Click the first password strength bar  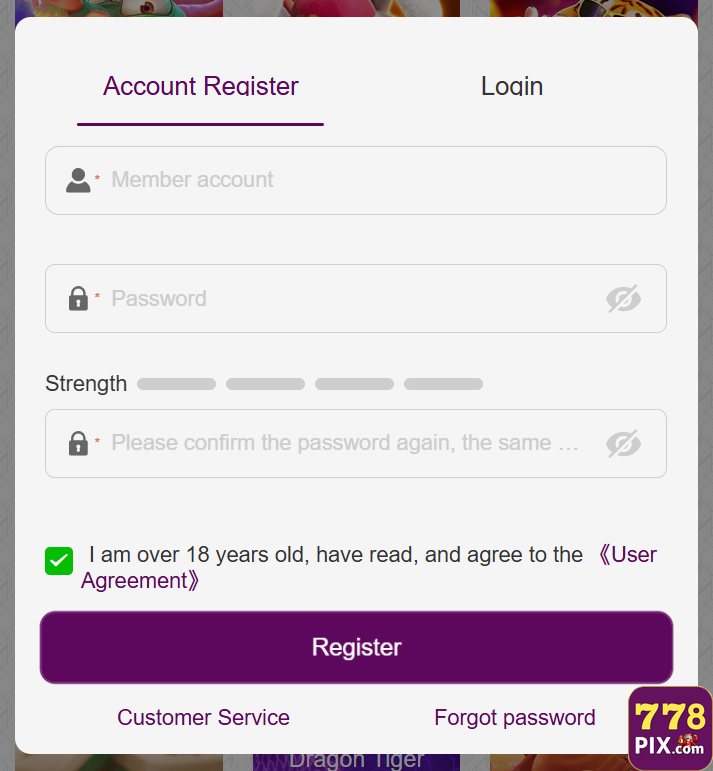pyautogui.click(x=176, y=384)
